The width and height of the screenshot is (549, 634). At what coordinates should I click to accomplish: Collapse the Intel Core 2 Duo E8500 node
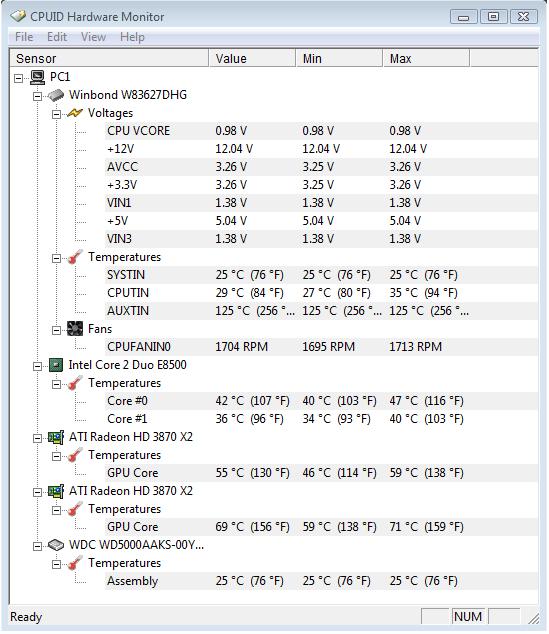click(x=38, y=366)
